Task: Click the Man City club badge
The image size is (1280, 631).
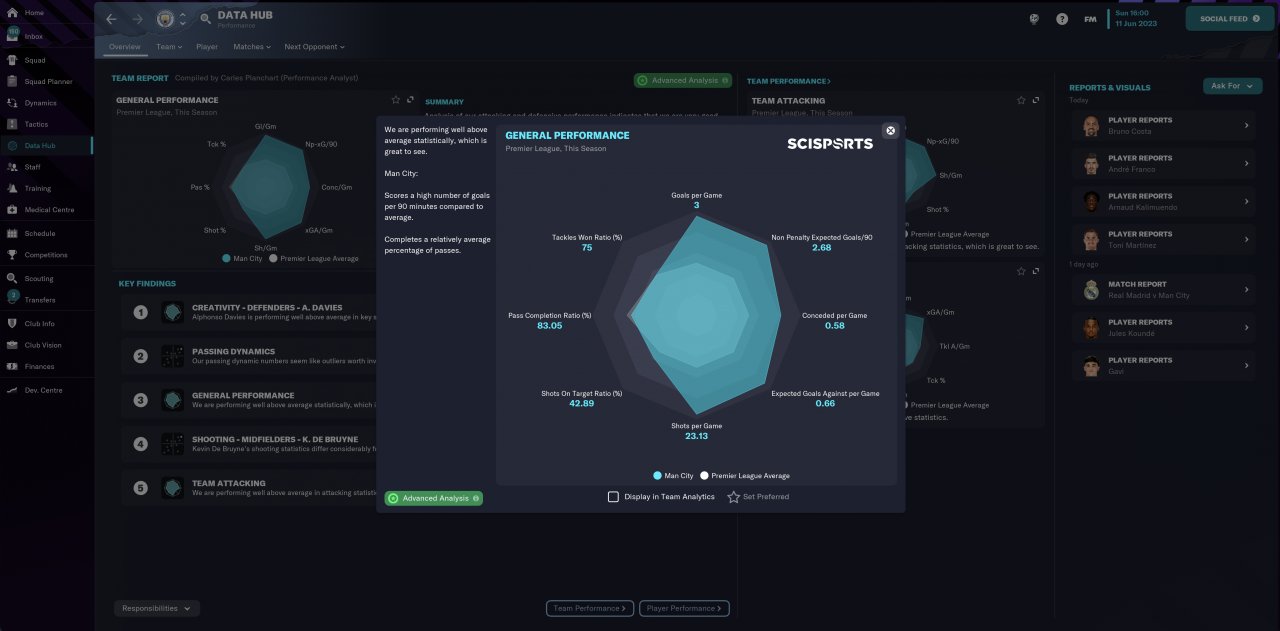Action: tap(165, 19)
